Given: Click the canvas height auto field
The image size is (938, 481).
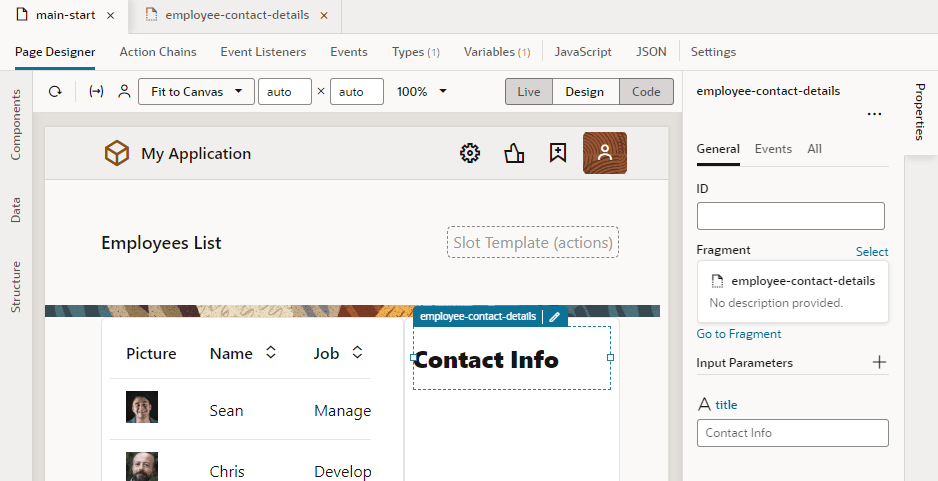Looking at the screenshot, I should pos(357,92).
